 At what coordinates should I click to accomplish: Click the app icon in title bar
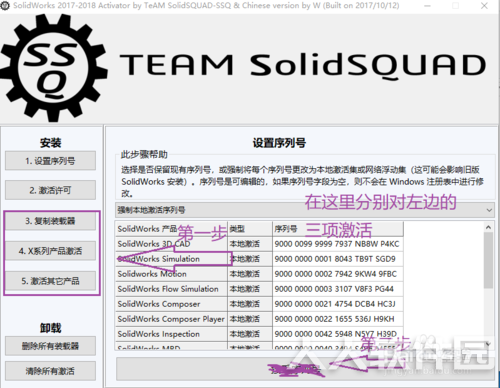click(5, 6)
